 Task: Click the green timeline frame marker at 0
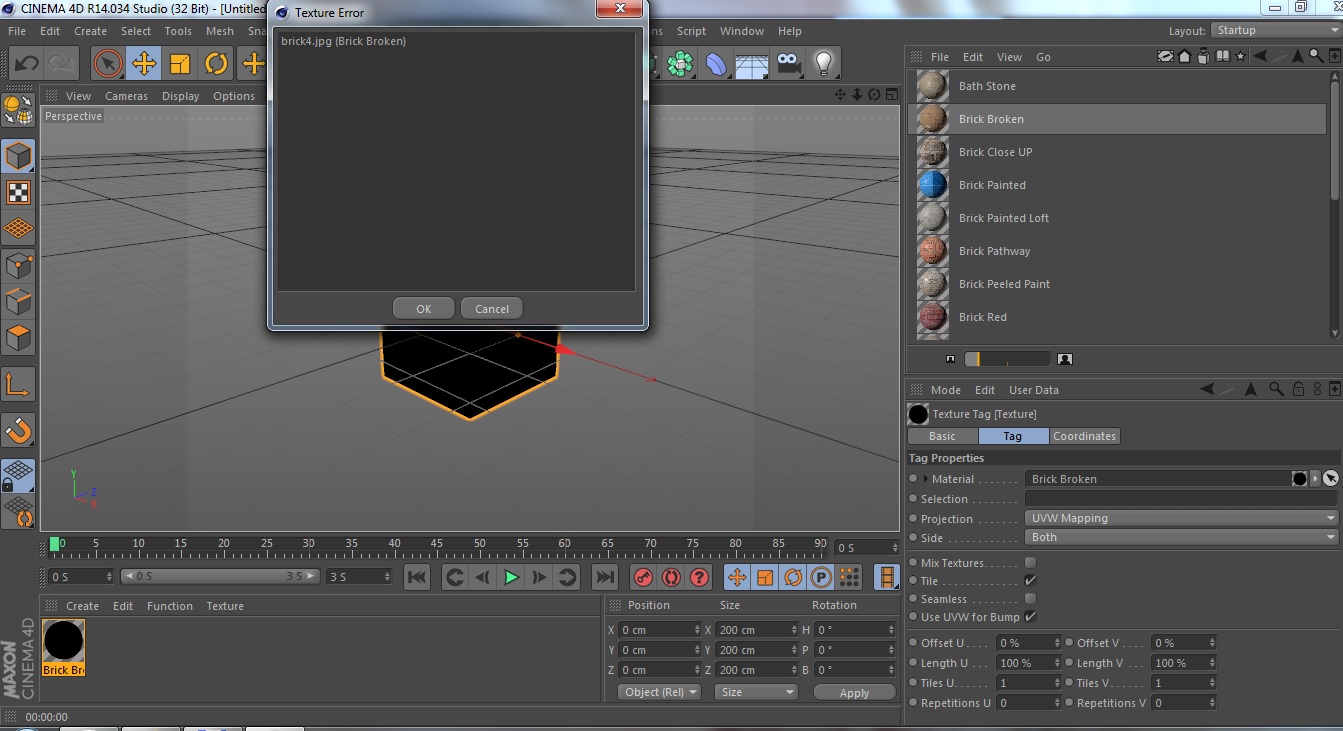(x=55, y=544)
